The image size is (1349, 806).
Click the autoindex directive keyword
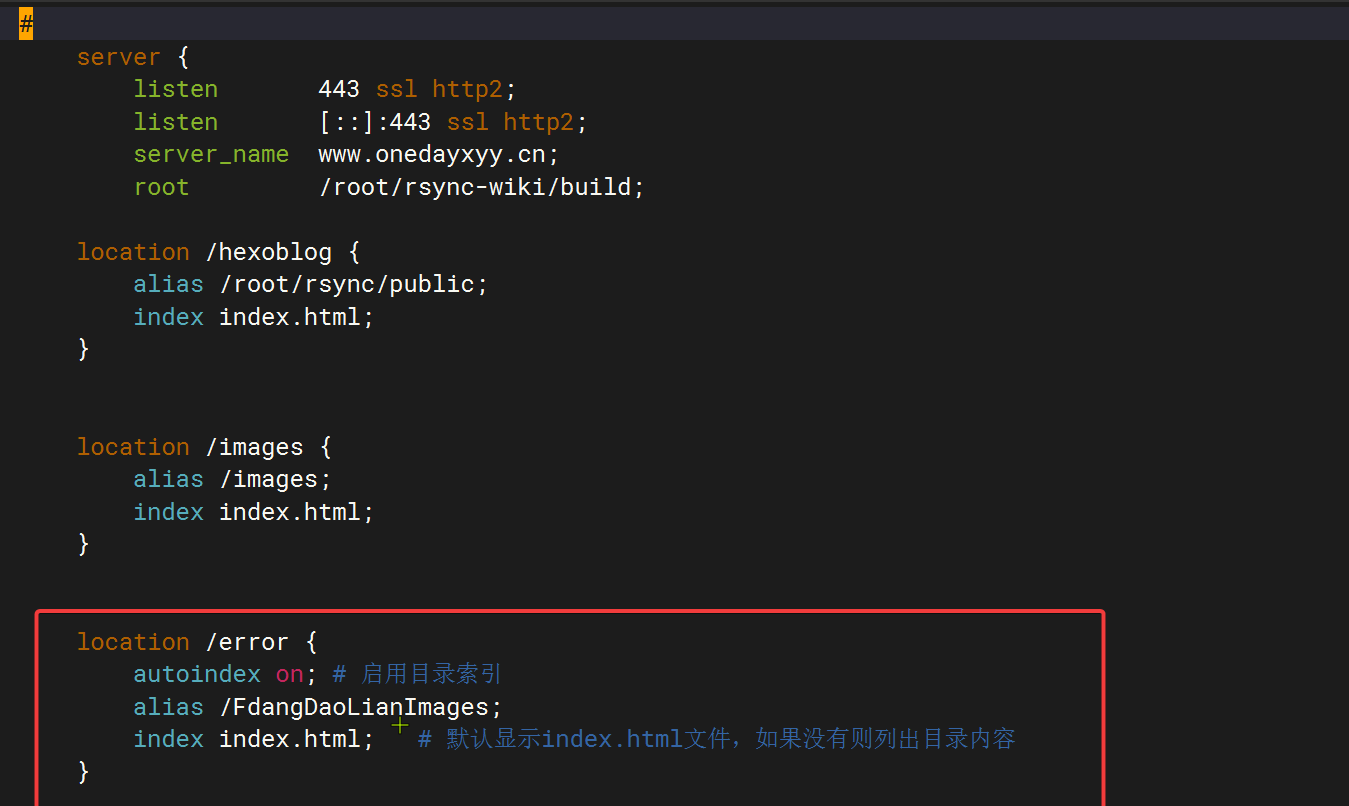pos(197,674)
